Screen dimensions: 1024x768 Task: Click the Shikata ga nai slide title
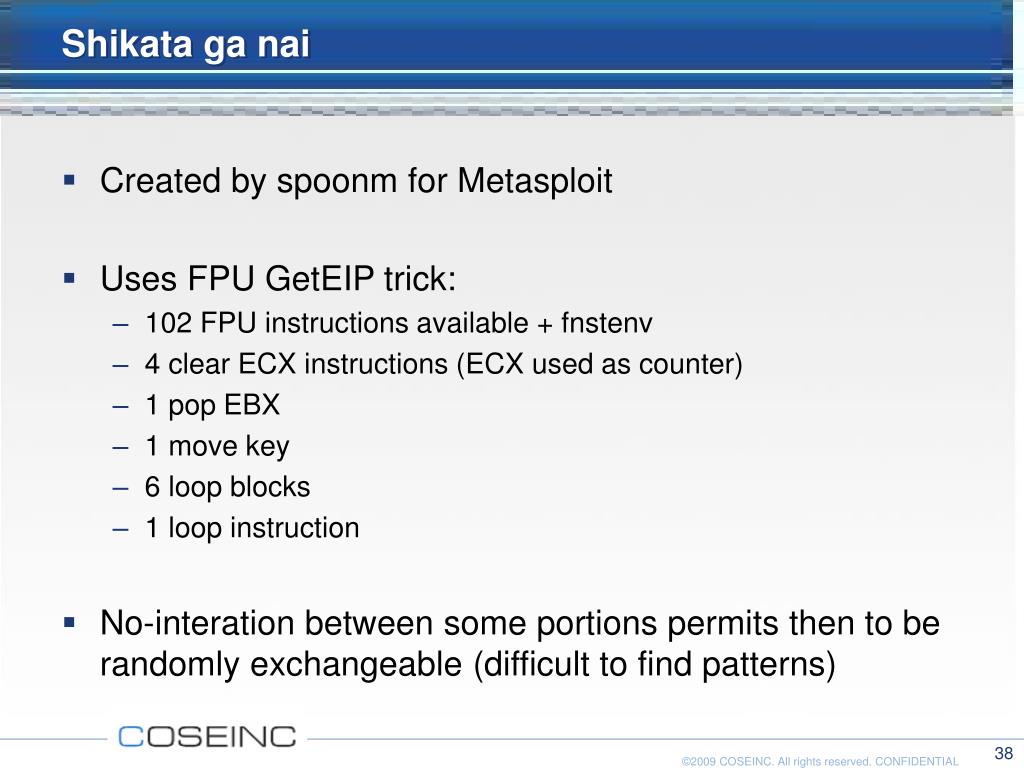[185, 45]
